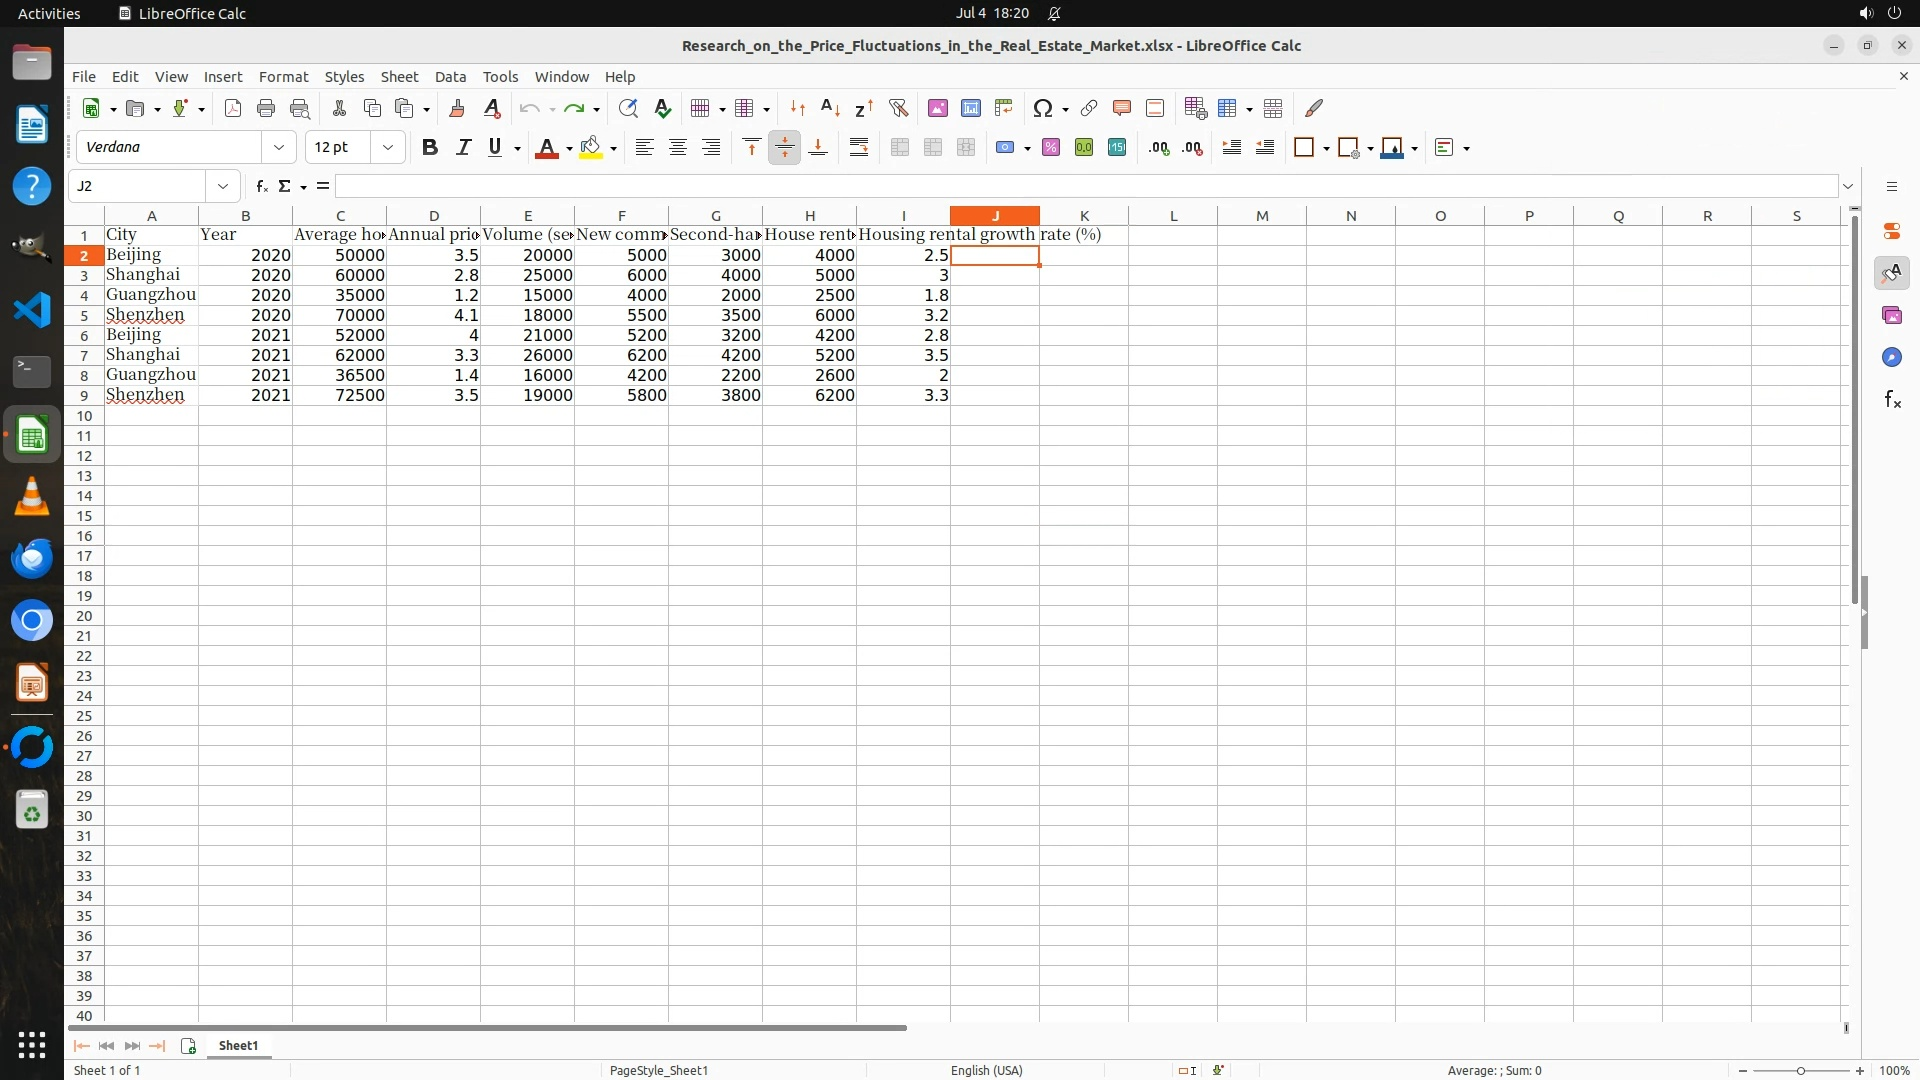
Task: Expand the Name Box dropdown arrow
Action: [223, 186]
